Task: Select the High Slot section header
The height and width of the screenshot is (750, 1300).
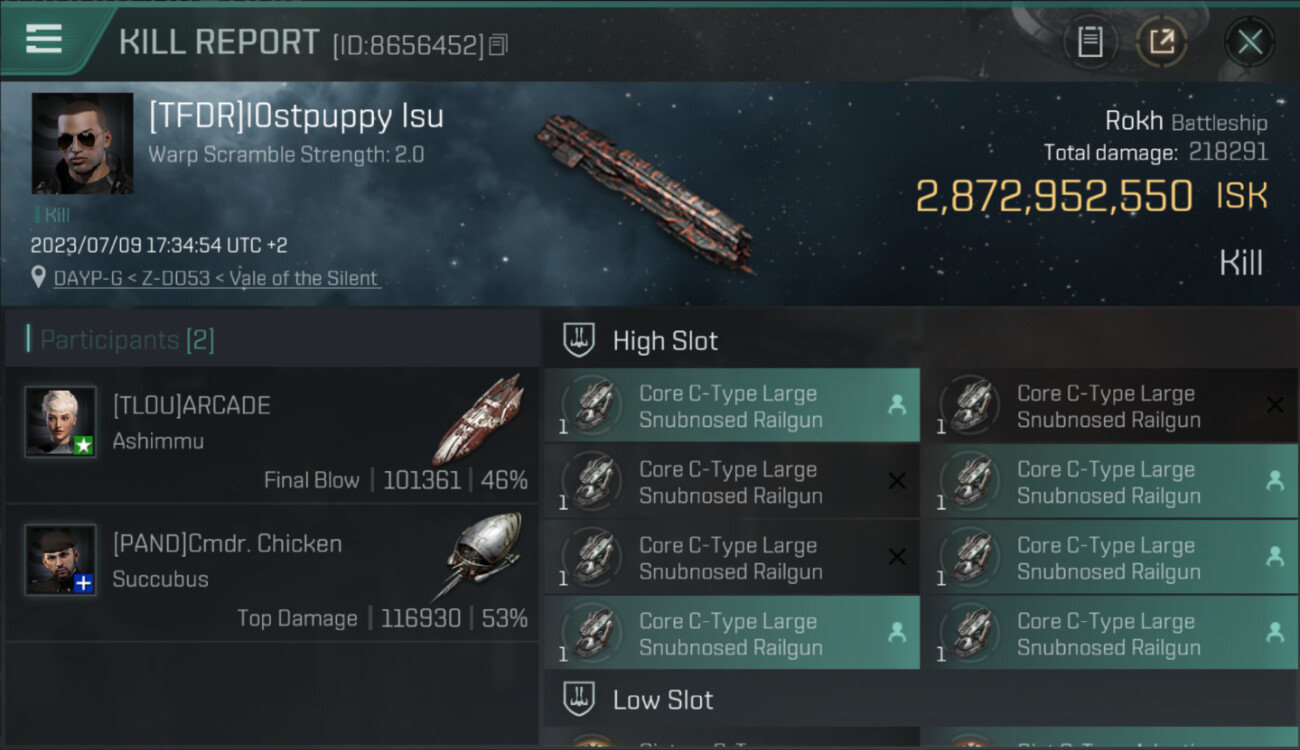Action: (x=665, y=341)
